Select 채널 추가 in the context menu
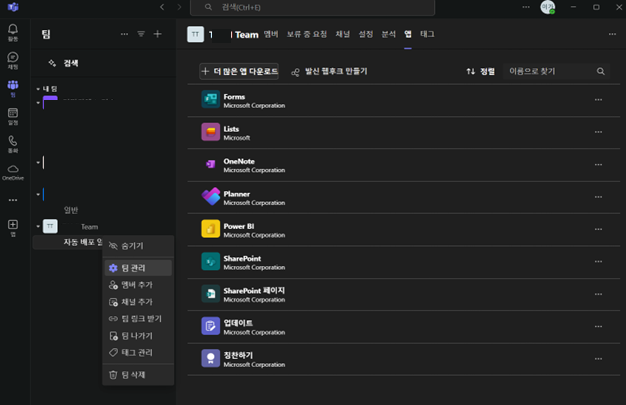 point(138,302)
